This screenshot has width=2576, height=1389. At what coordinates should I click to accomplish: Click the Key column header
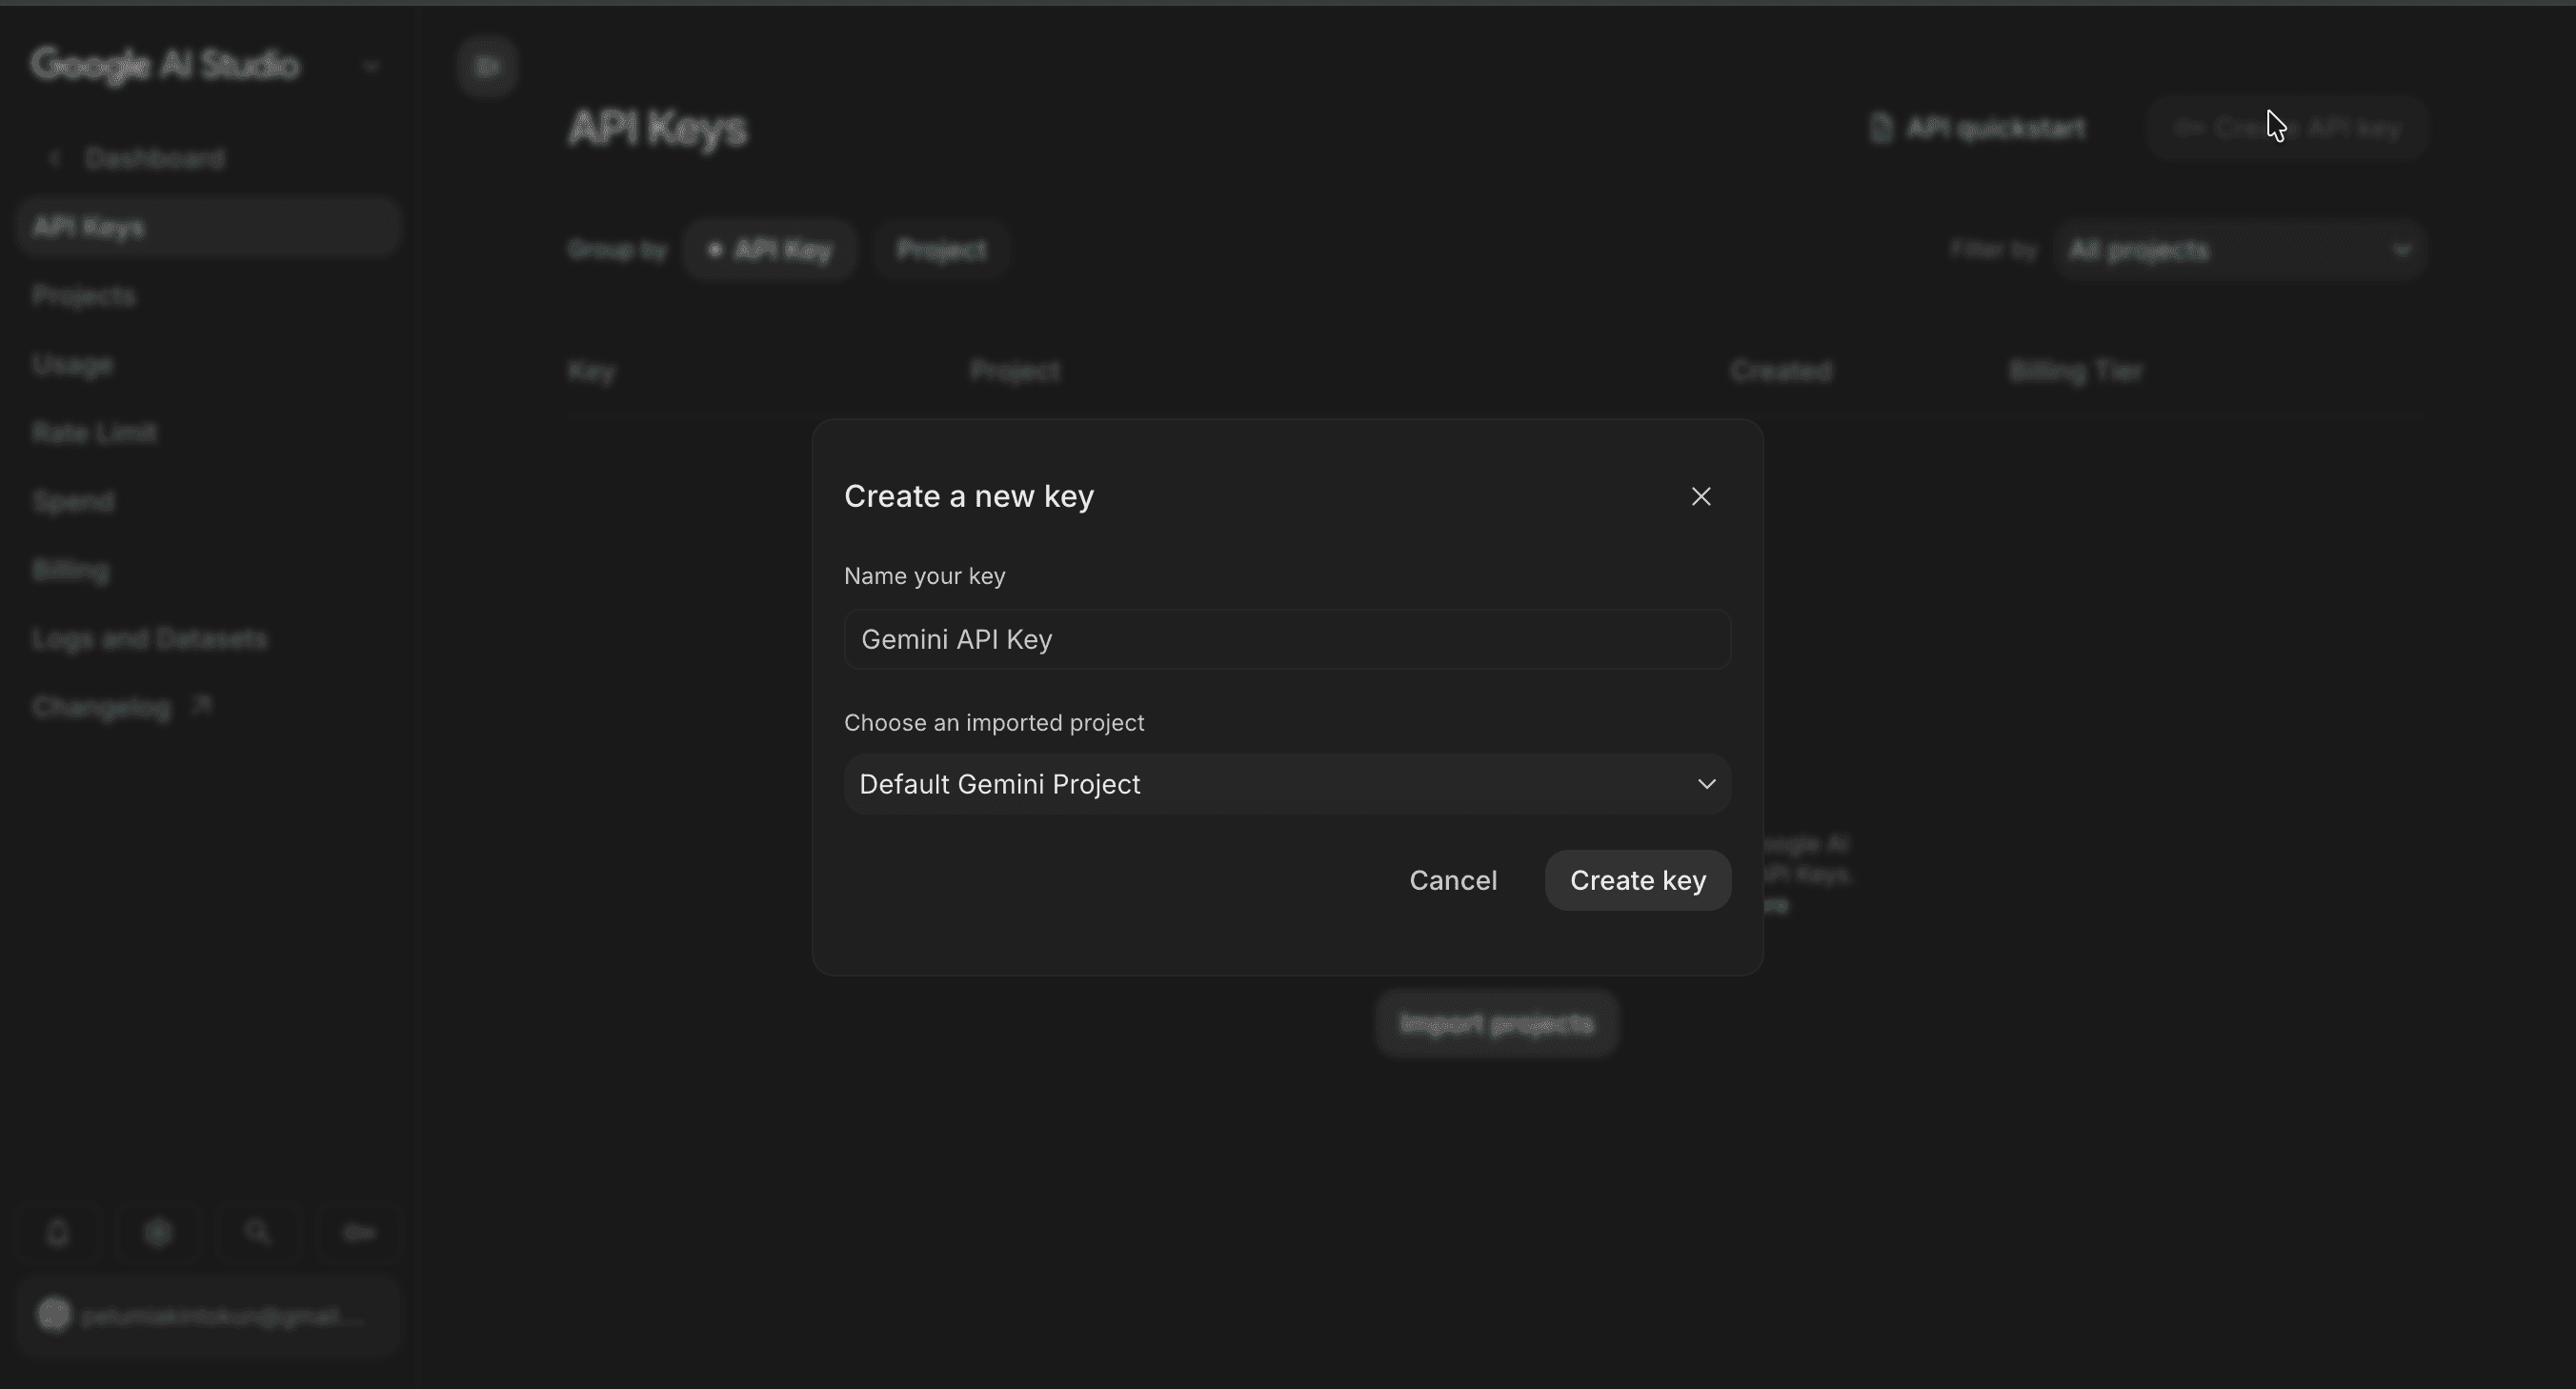591,372
